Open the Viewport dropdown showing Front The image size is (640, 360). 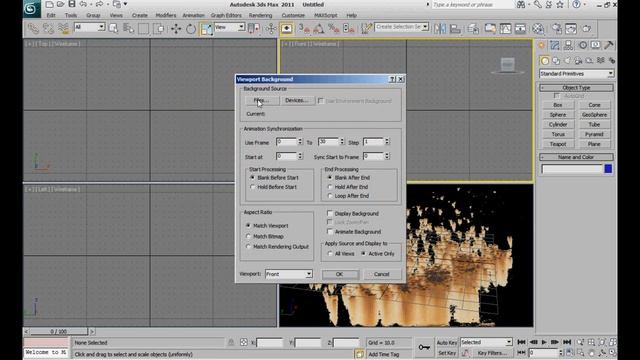coord(289,274)
